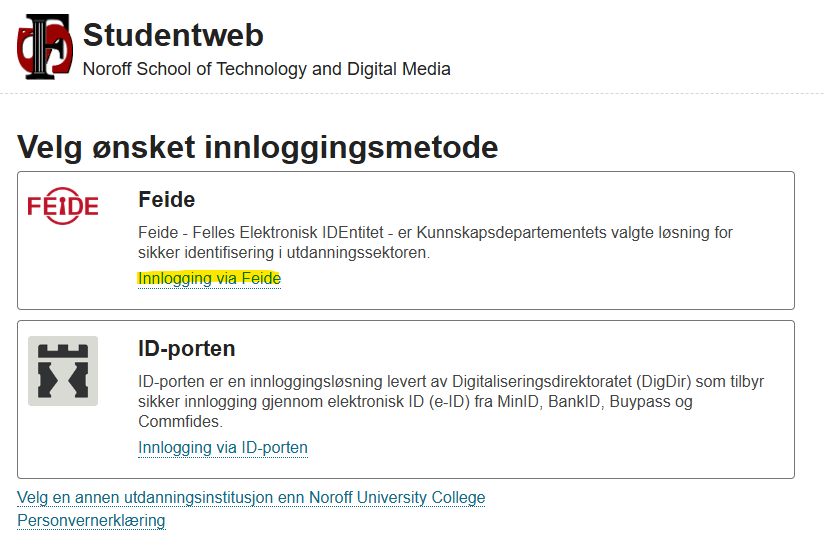The width and height of the screenshot is (825, 556).
Task: Click the Studentweb institution crest logo
Action: (x=45, y=47)
